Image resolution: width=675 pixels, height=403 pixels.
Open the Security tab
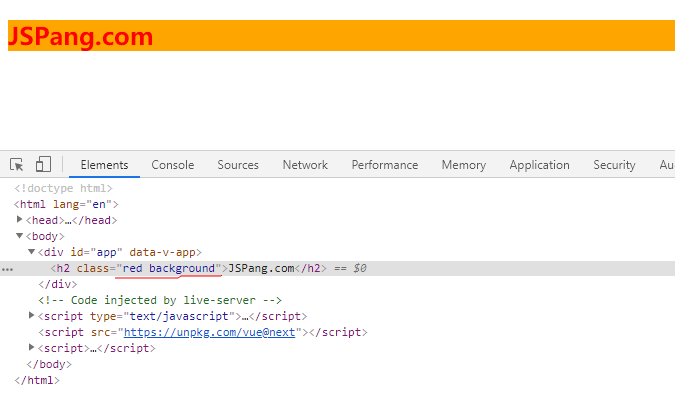click(614, 165)
